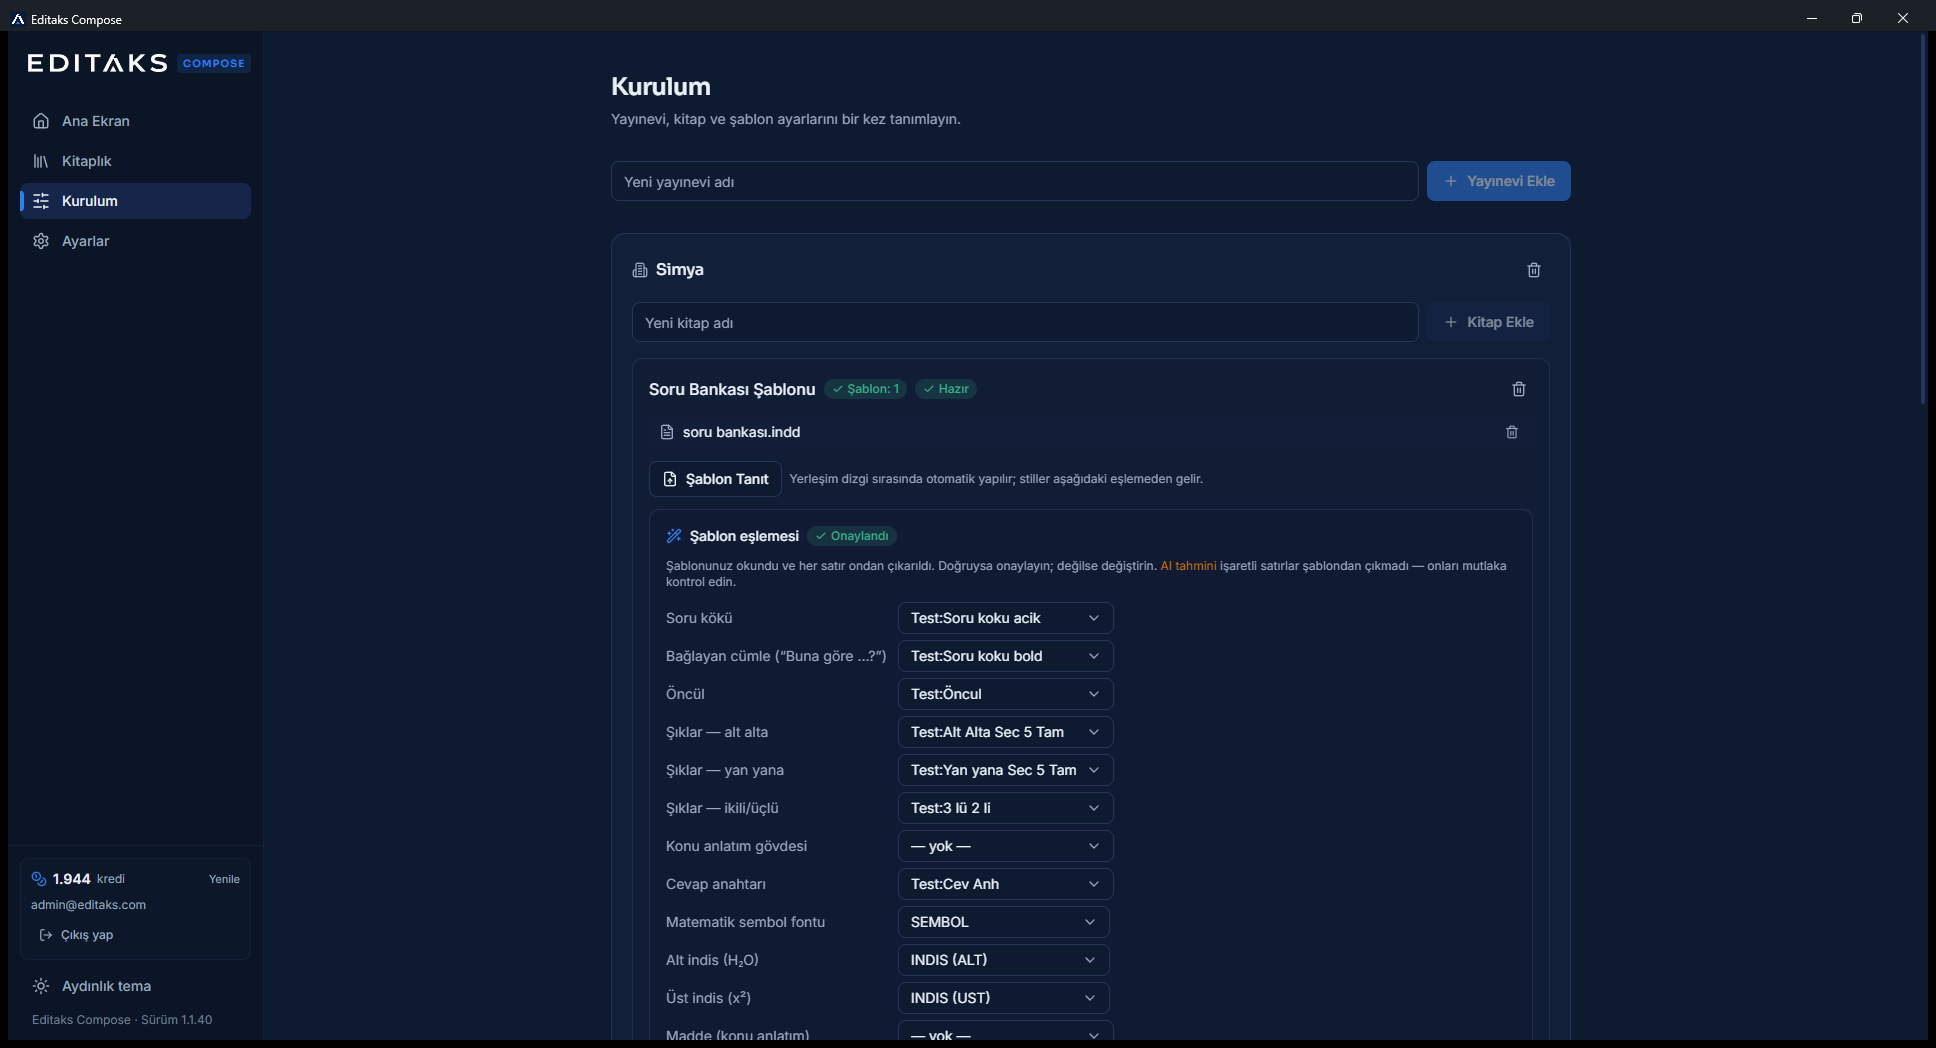The height and width of the screenshot is (1048, 1936).
Task: Click the 1.944 kredi balance
Action: [x=89, y=879]
